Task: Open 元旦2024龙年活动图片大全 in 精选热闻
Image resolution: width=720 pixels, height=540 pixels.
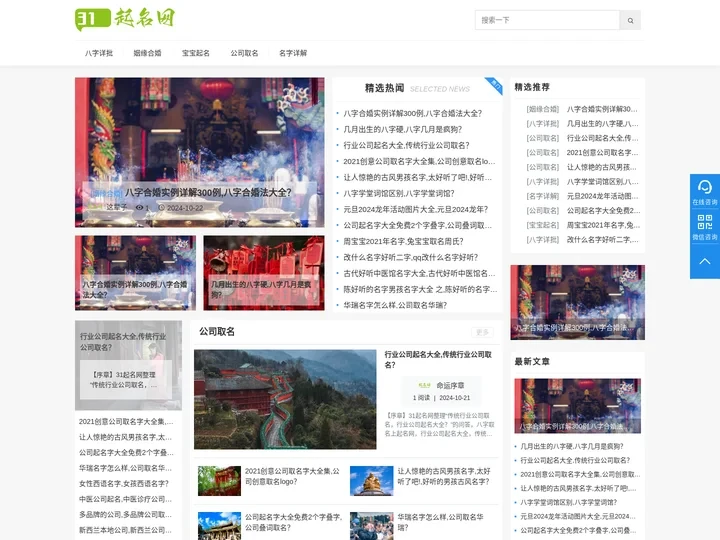Action: click(x=416, y=209)
